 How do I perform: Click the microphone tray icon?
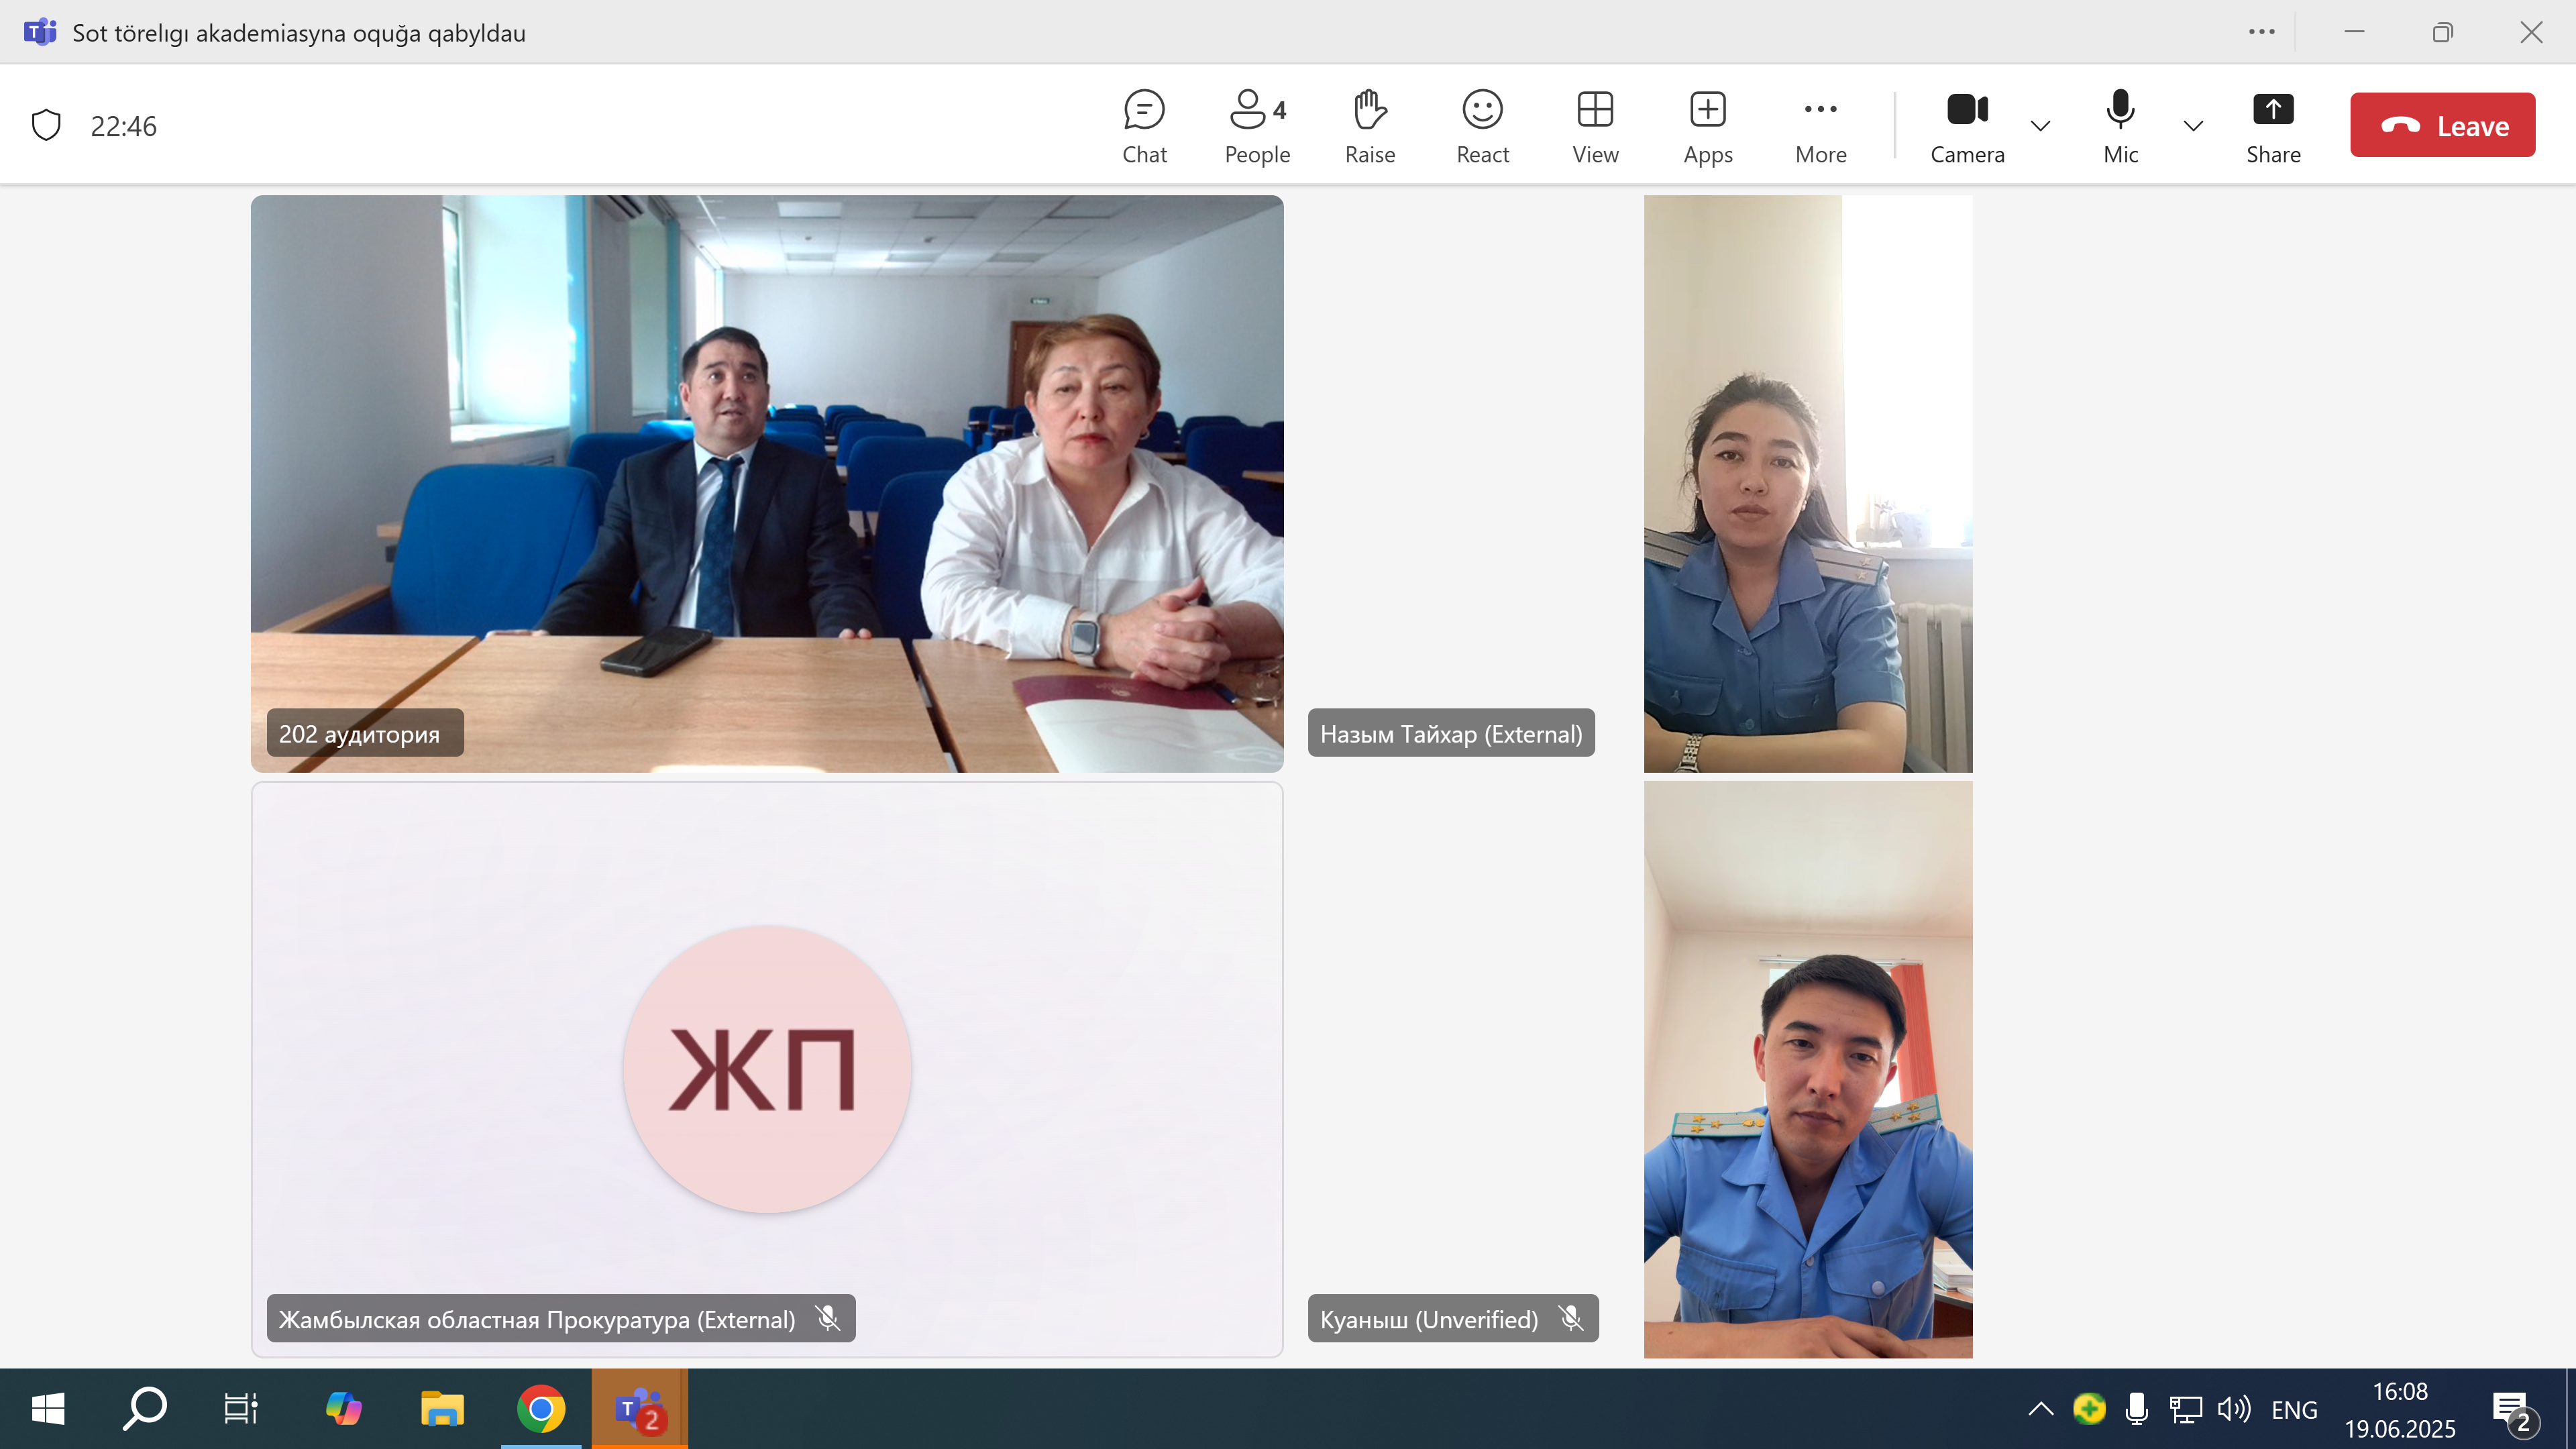click(x=2137, y=1409)
